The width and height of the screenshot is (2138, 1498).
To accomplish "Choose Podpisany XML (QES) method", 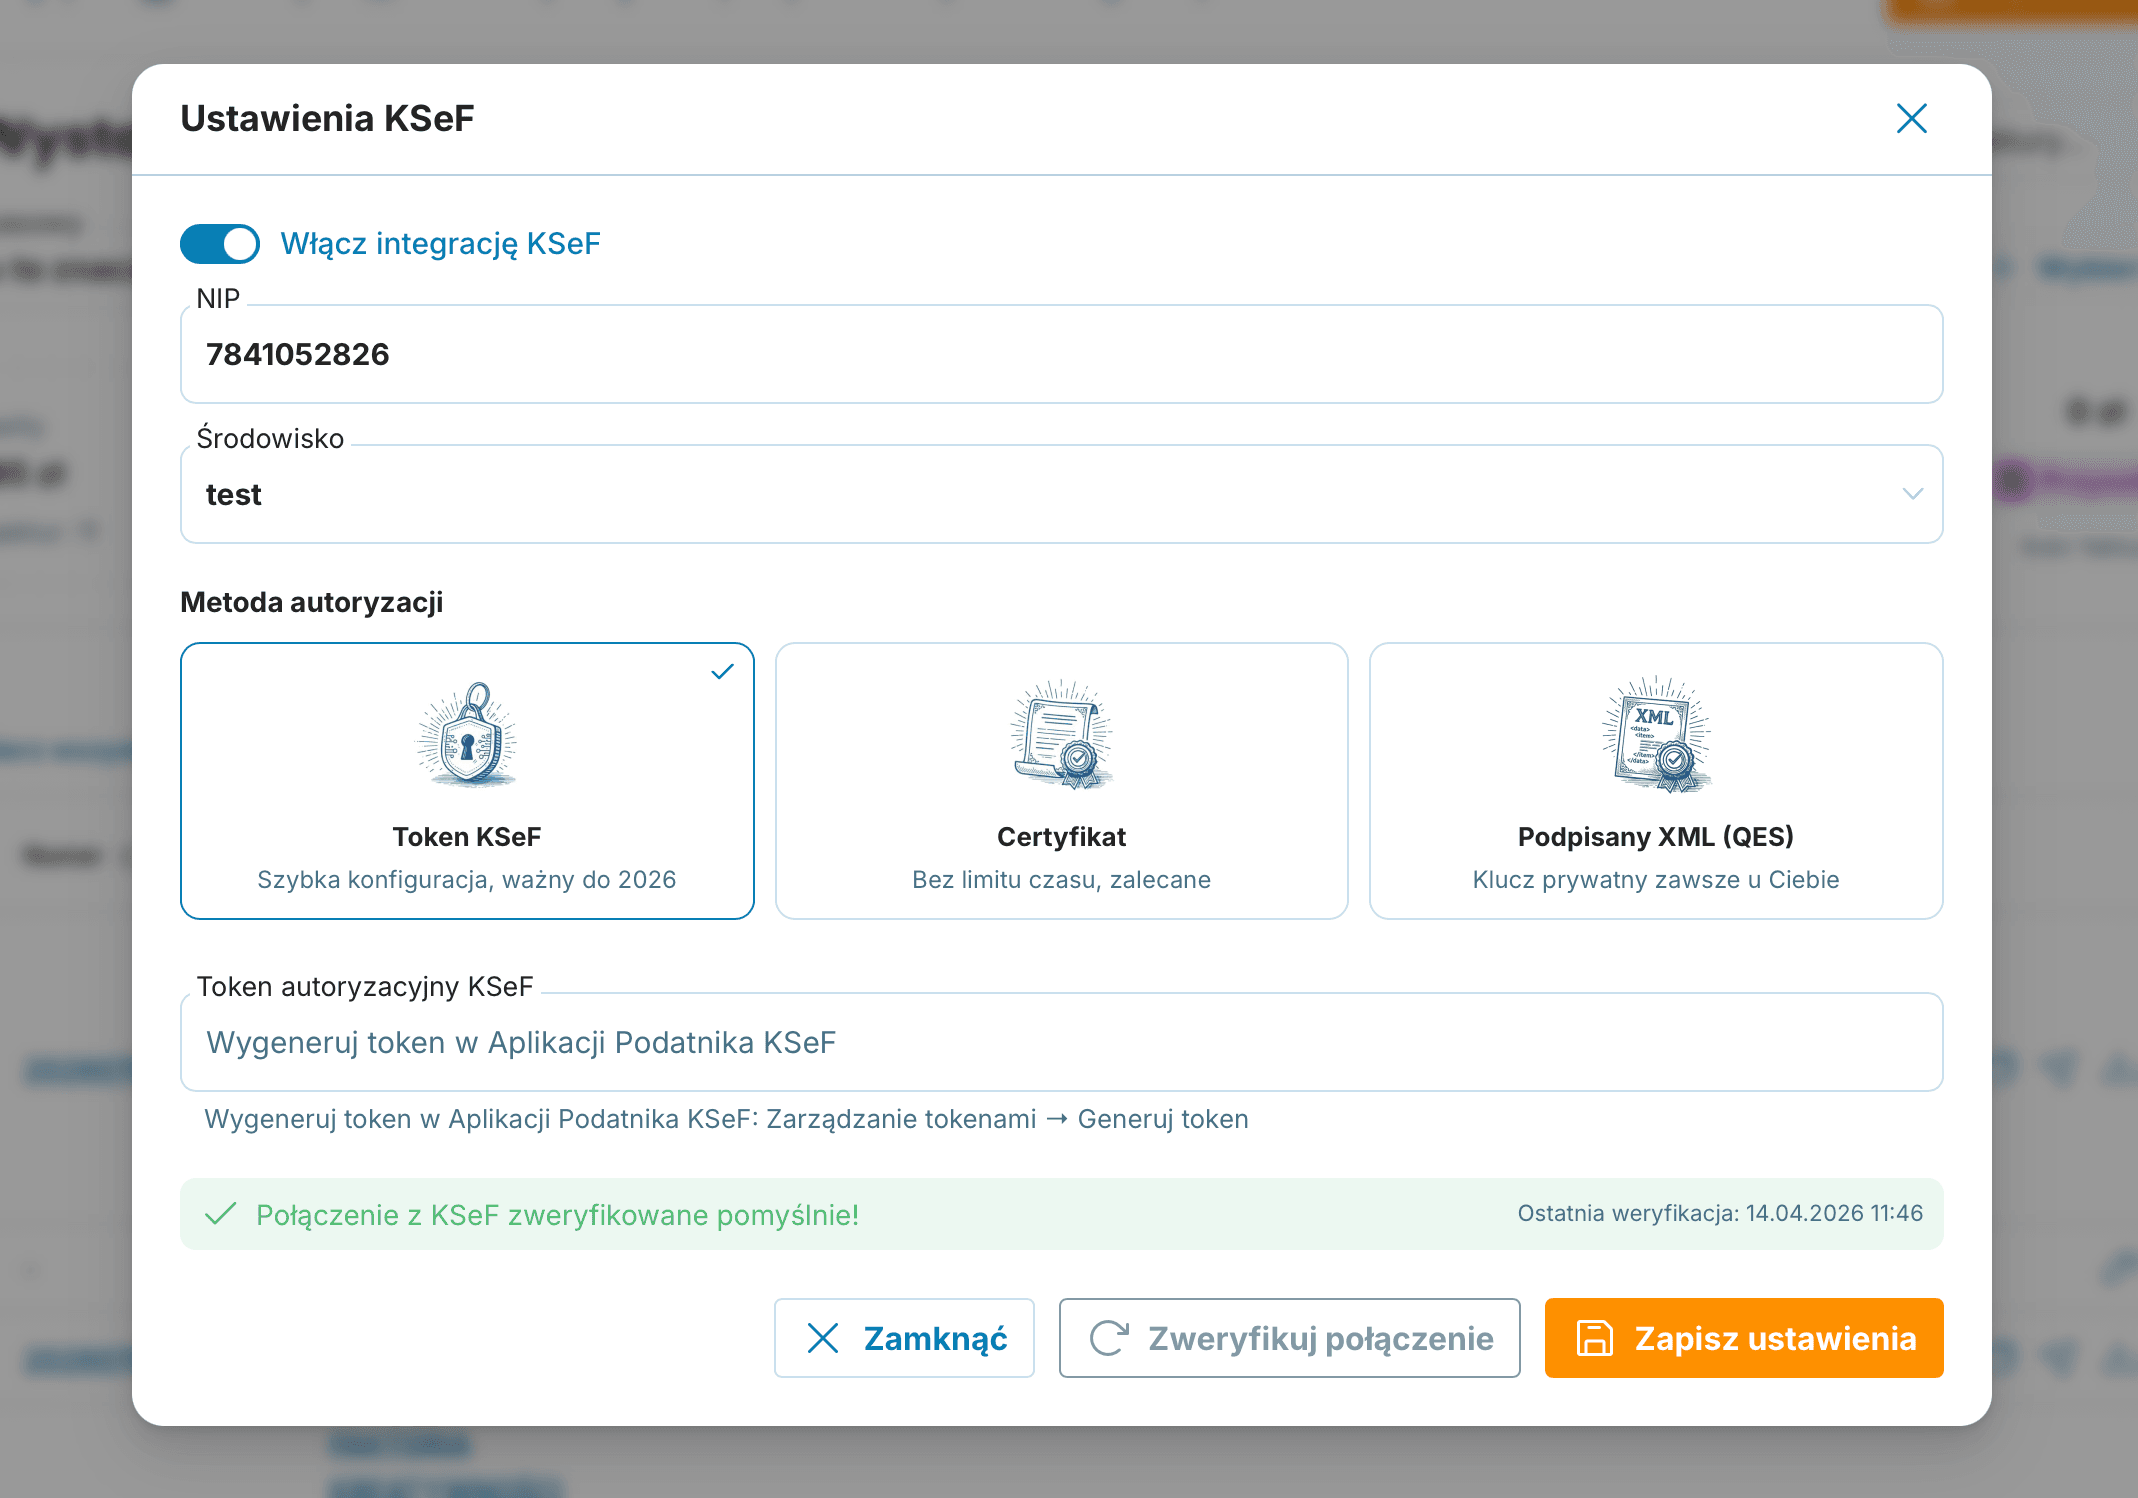I will [x=1656, y=780].
